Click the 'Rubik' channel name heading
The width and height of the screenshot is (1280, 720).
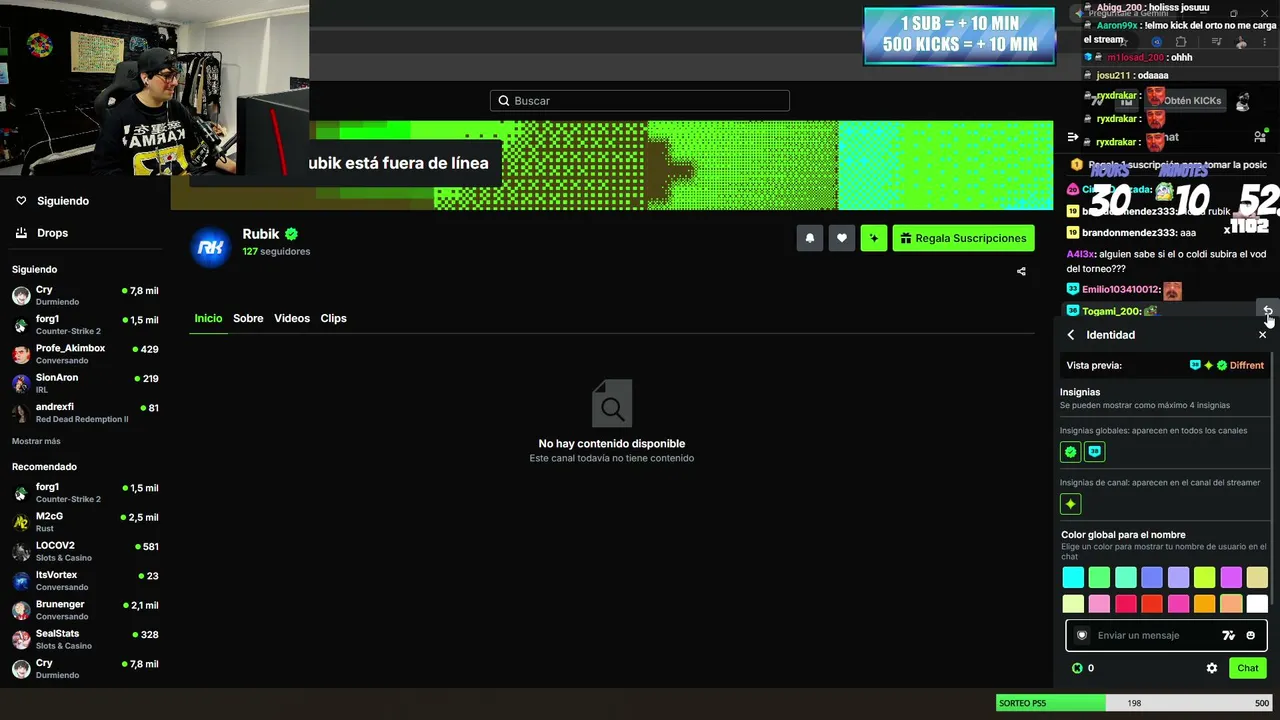261,234
